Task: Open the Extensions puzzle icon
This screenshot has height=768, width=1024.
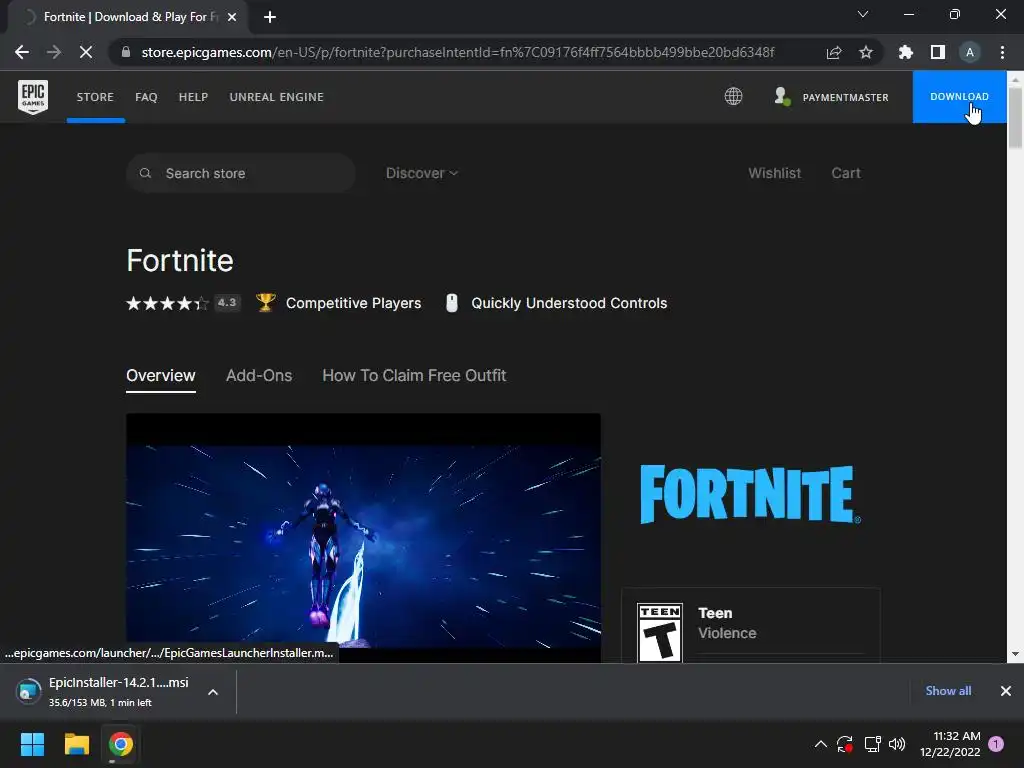Action: tap(906, 52)
